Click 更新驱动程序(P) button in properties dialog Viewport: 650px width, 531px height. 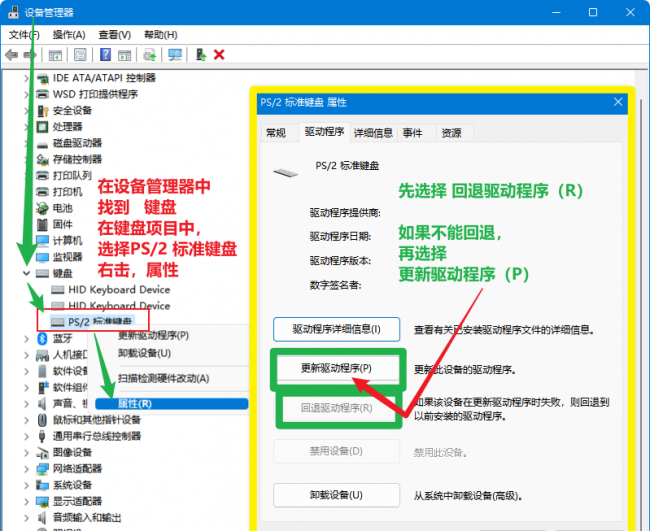click(336, 368)
